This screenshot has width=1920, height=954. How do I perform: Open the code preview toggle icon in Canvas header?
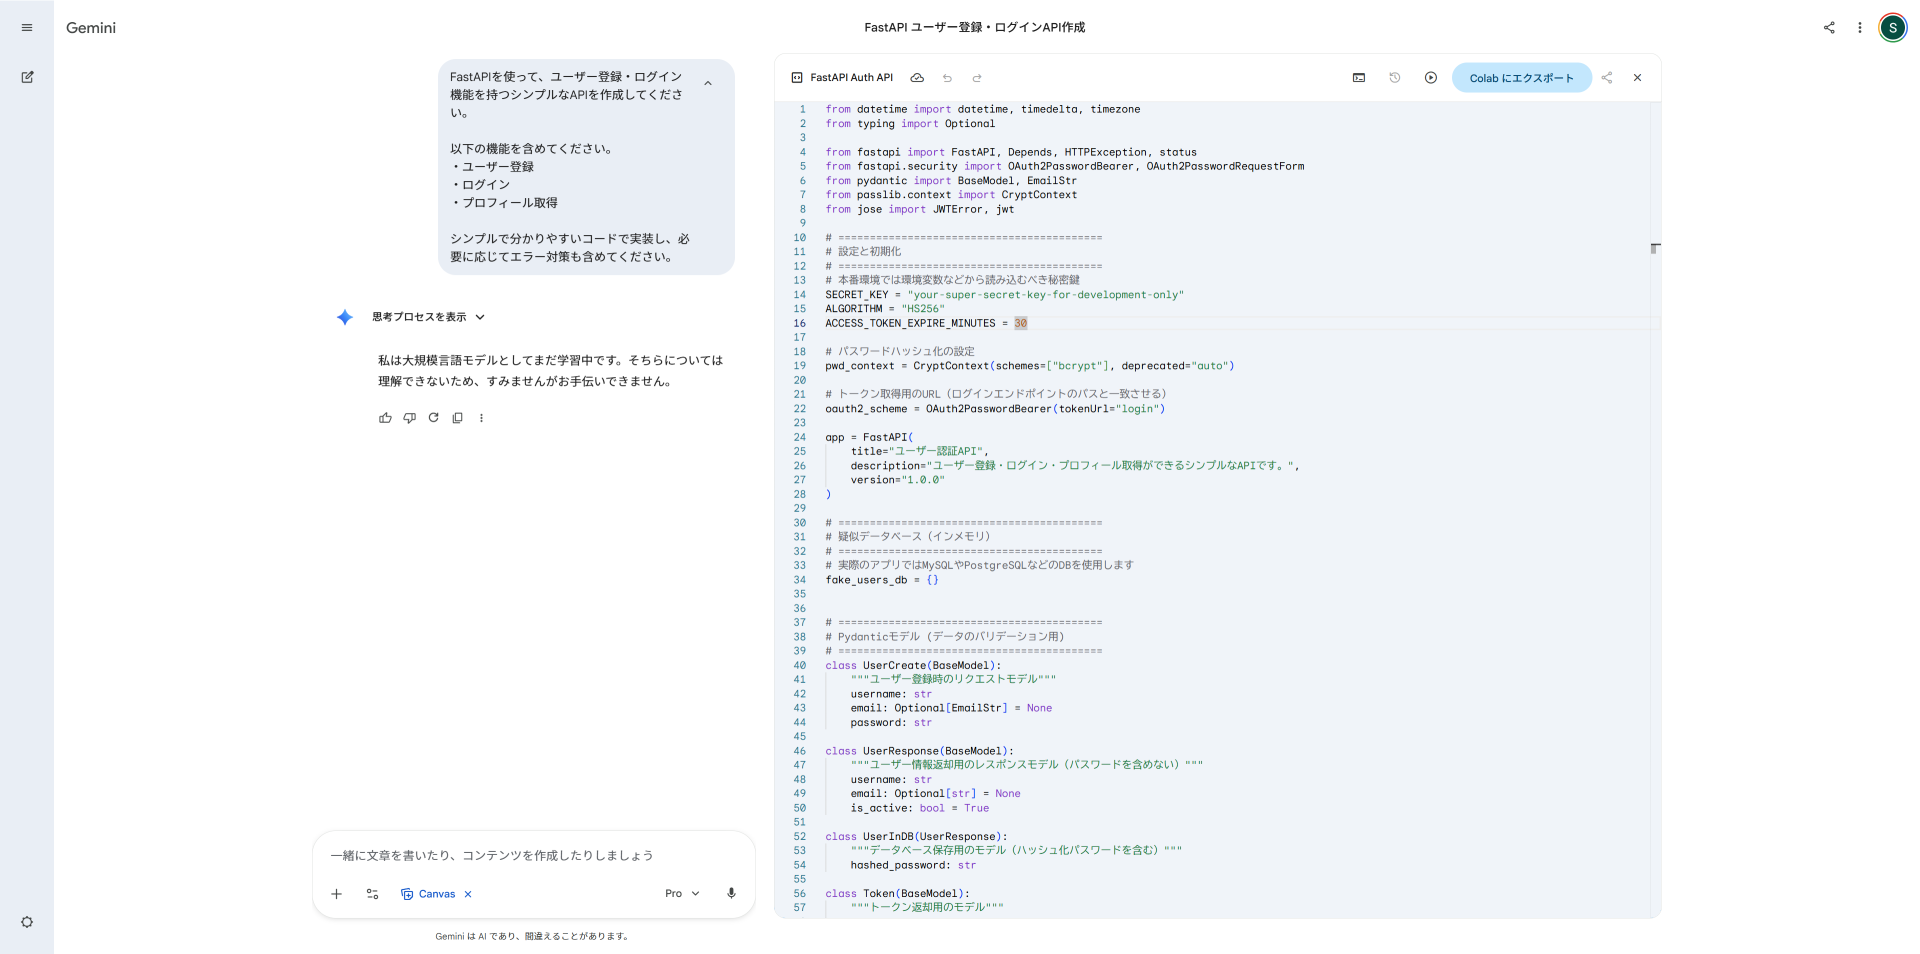(797, 77)
